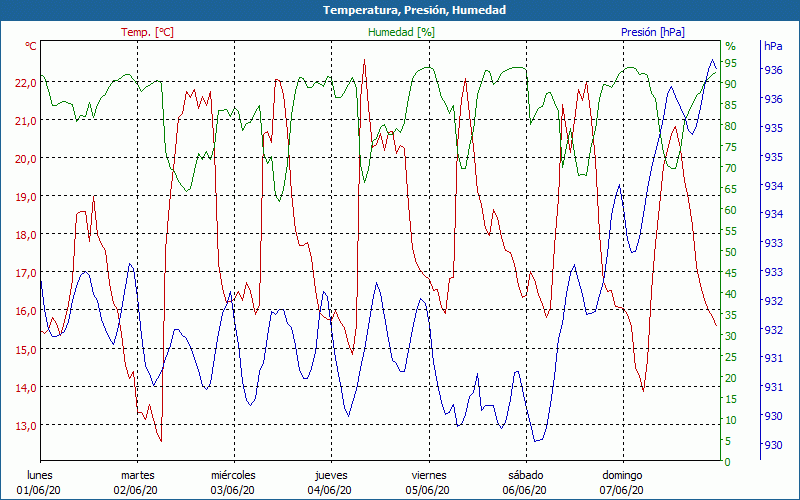This screenshot has width=800, height=500.
Task: Click the "miércoles" day label
Action: click(233, 476)
